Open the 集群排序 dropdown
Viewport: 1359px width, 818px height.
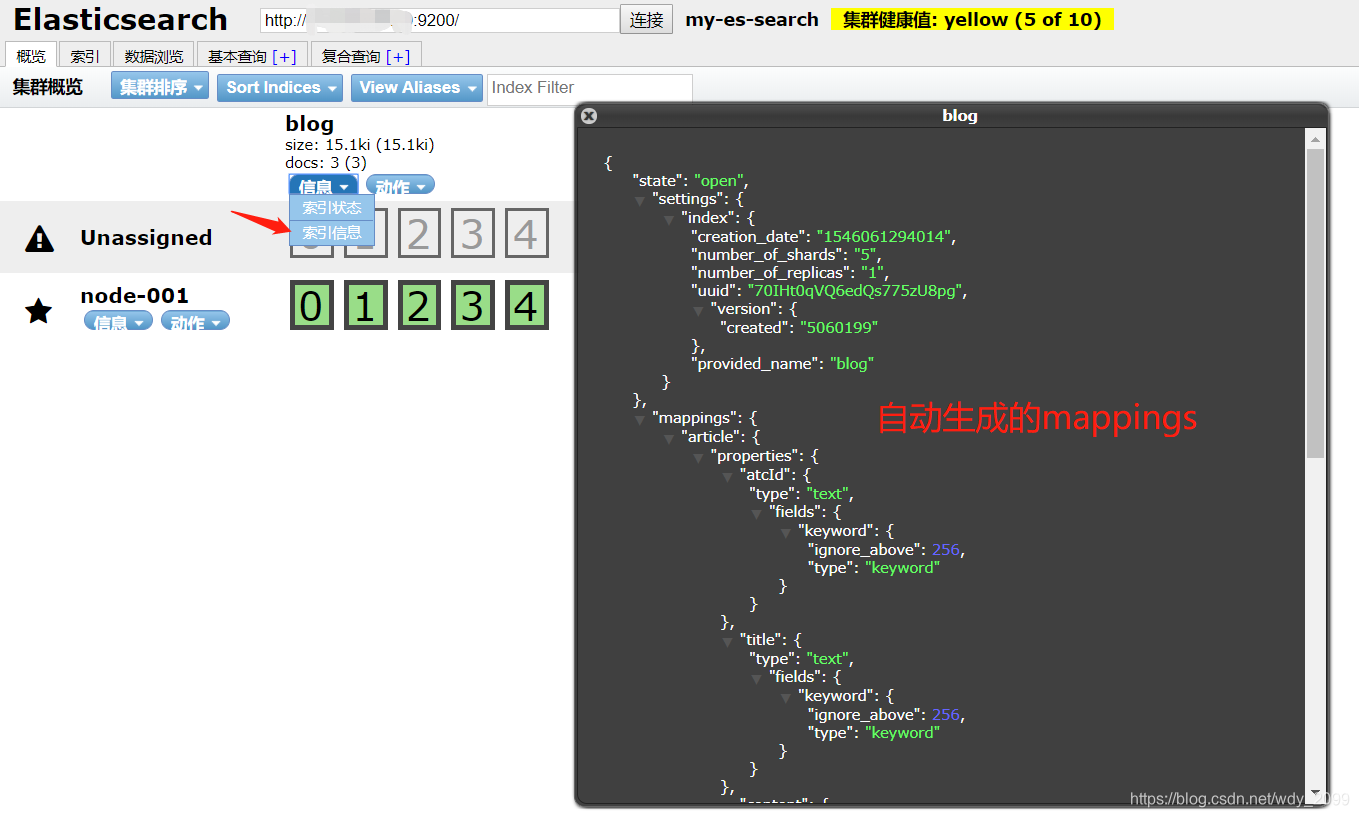pos(160,87)
